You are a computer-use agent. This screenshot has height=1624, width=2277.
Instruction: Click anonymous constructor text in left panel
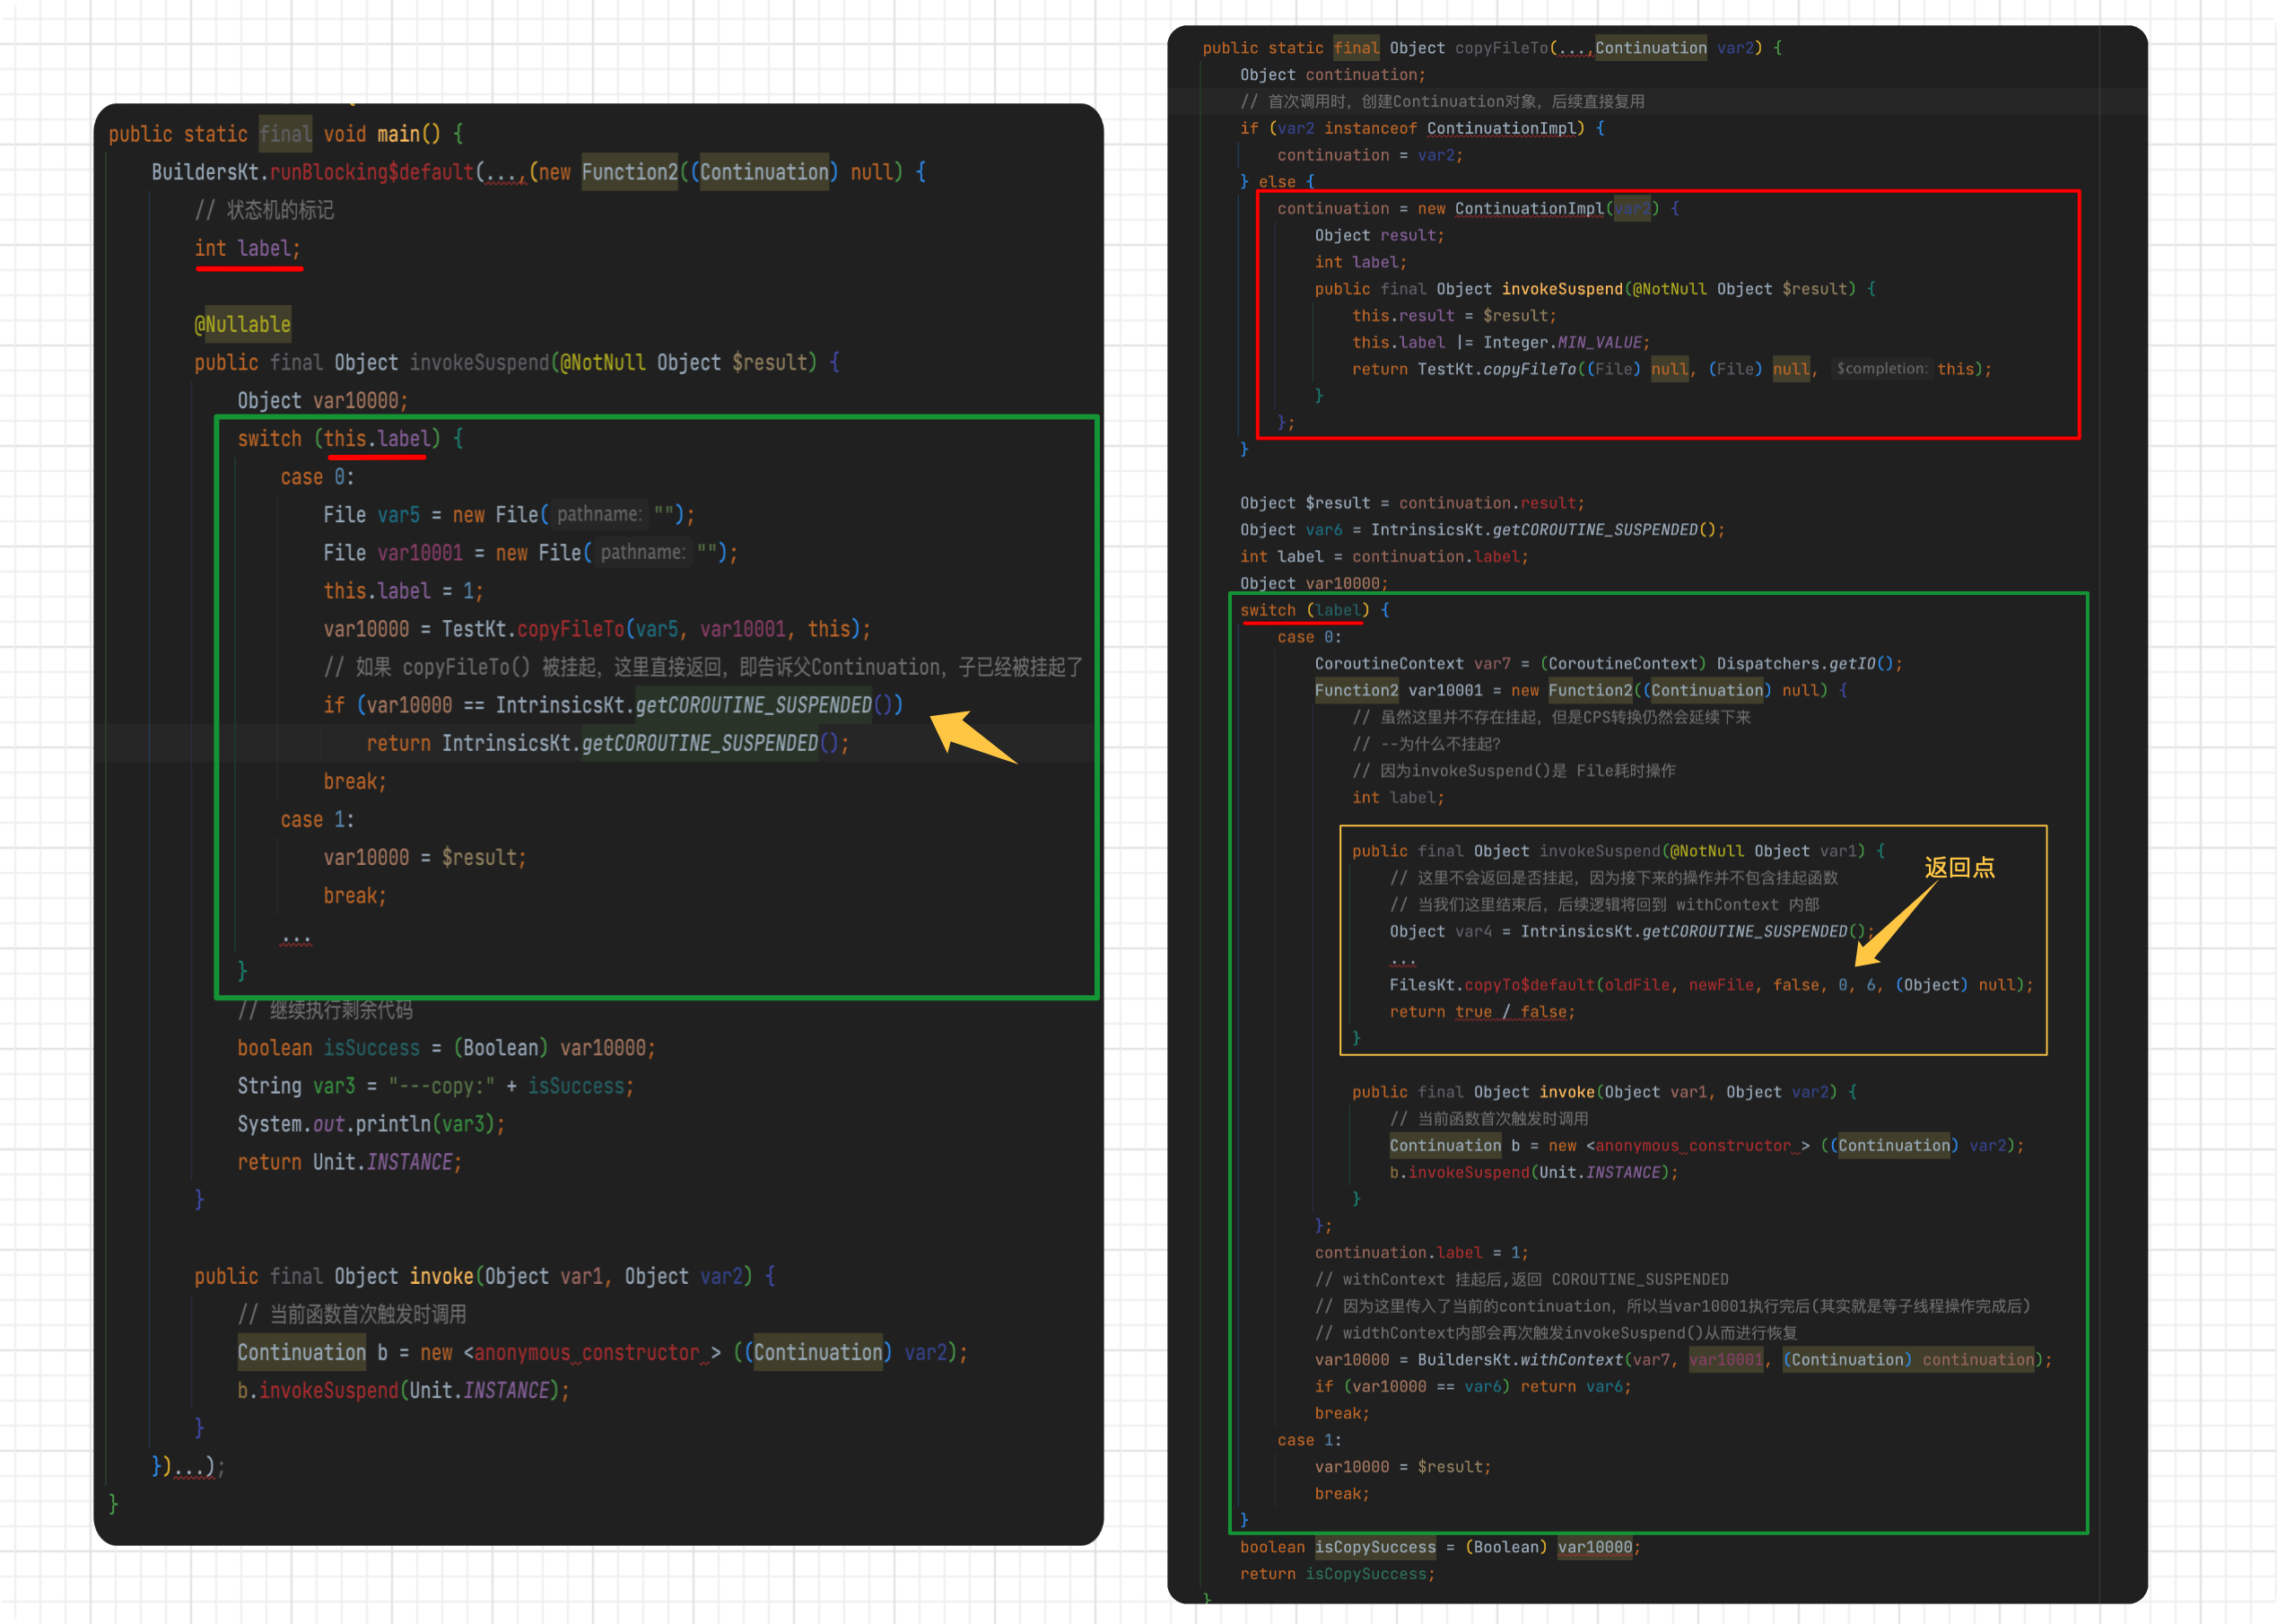(x=588, y=1353)
